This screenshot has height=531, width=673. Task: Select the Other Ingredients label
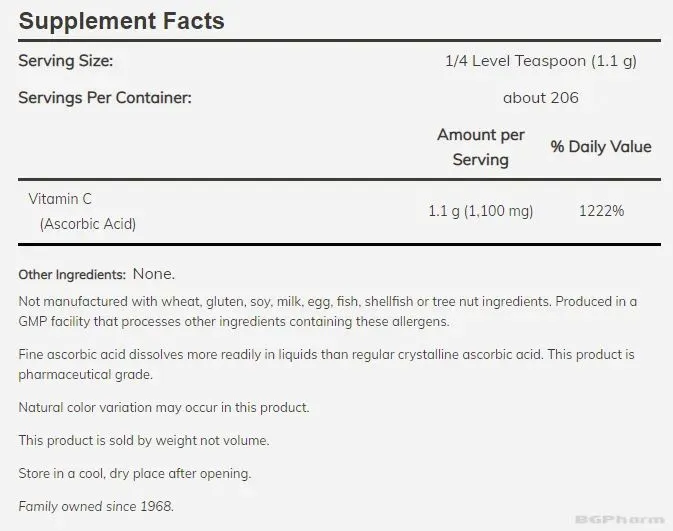pyautogui.click(x=72, y=275)
